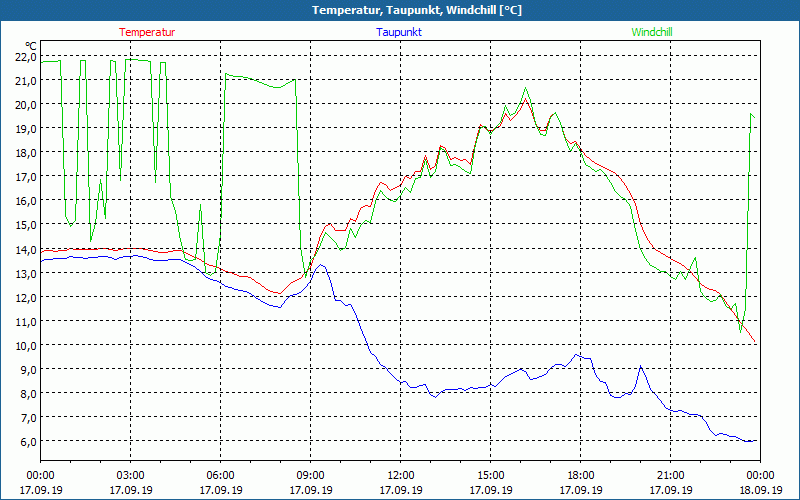This screenshot has height=500, width=800.
Task: Click the 18,0 y-axis value
Action: coord(26,153)
